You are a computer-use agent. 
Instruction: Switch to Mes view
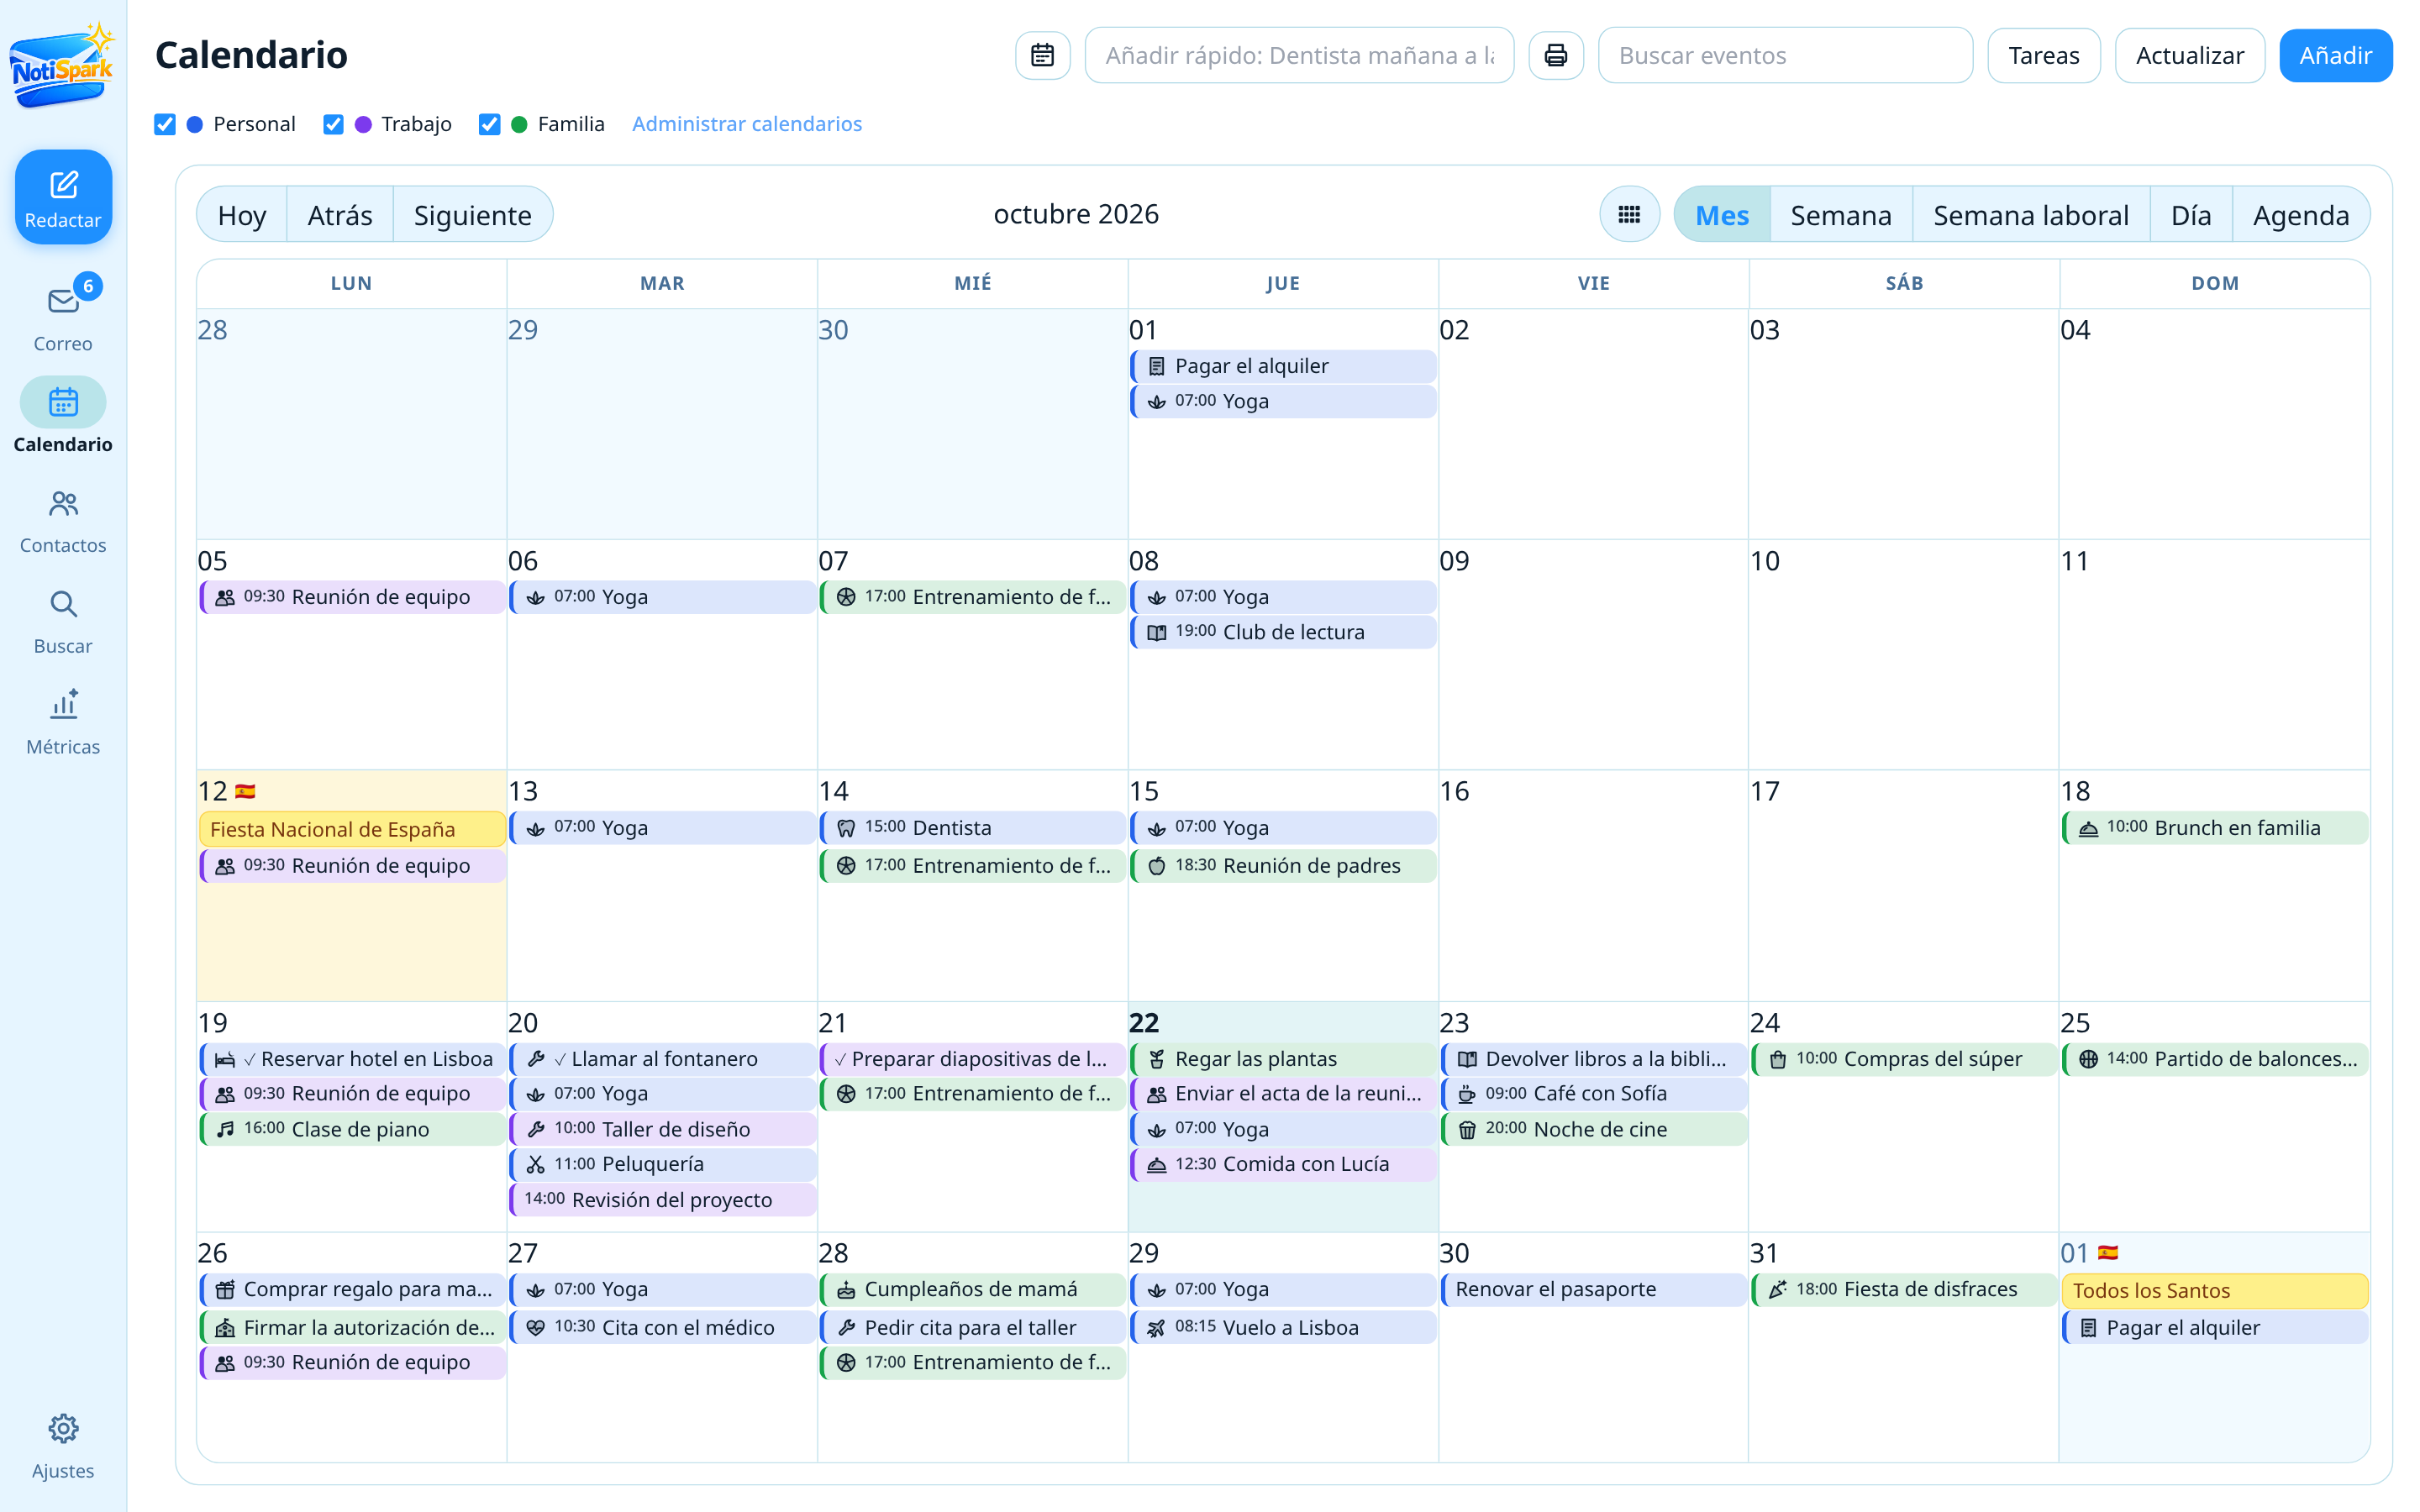coord(1722,214)
